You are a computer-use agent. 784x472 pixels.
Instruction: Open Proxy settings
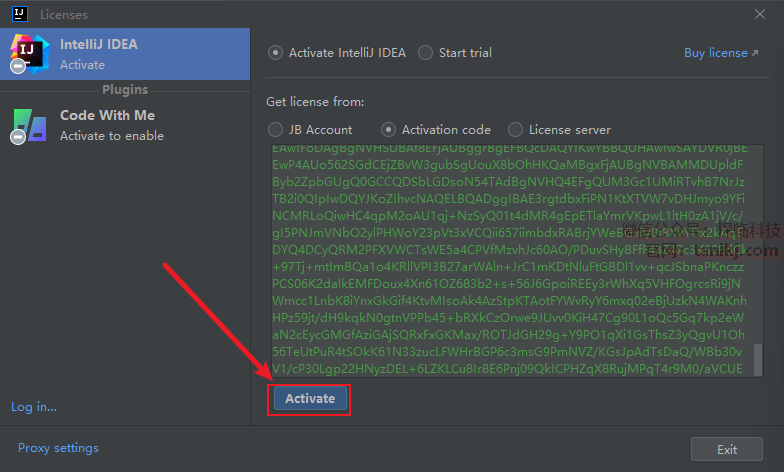58,448
